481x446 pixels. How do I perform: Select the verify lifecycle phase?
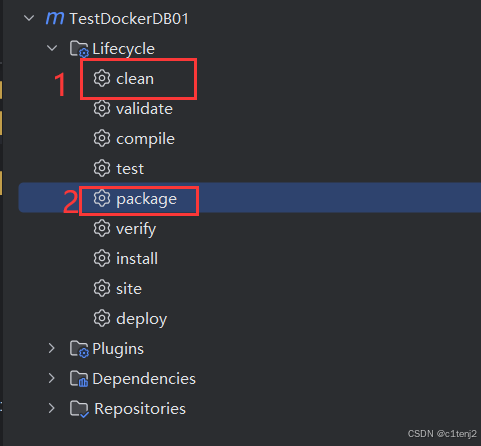coord(136,229)
